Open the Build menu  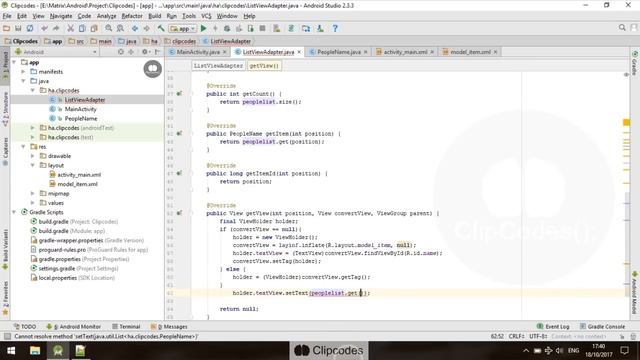[x=154, y=16]
